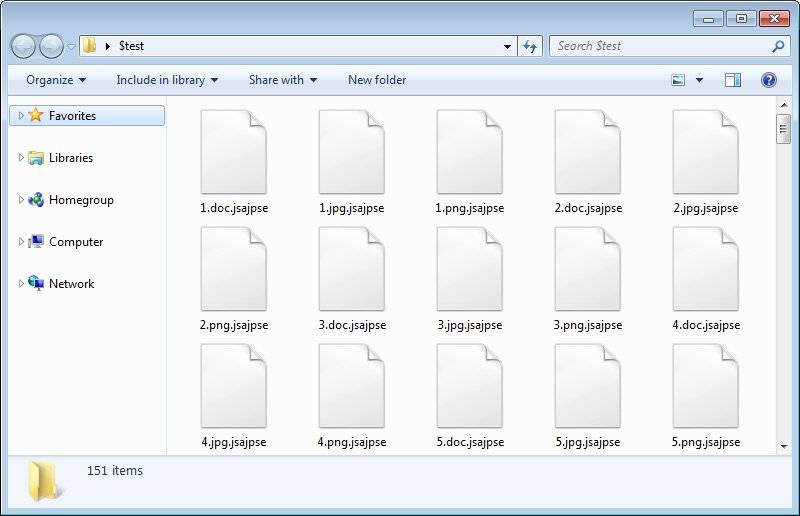800x516 pixels.
Task: Toggle the preview pane button
Action: click(x=733, y=80)
